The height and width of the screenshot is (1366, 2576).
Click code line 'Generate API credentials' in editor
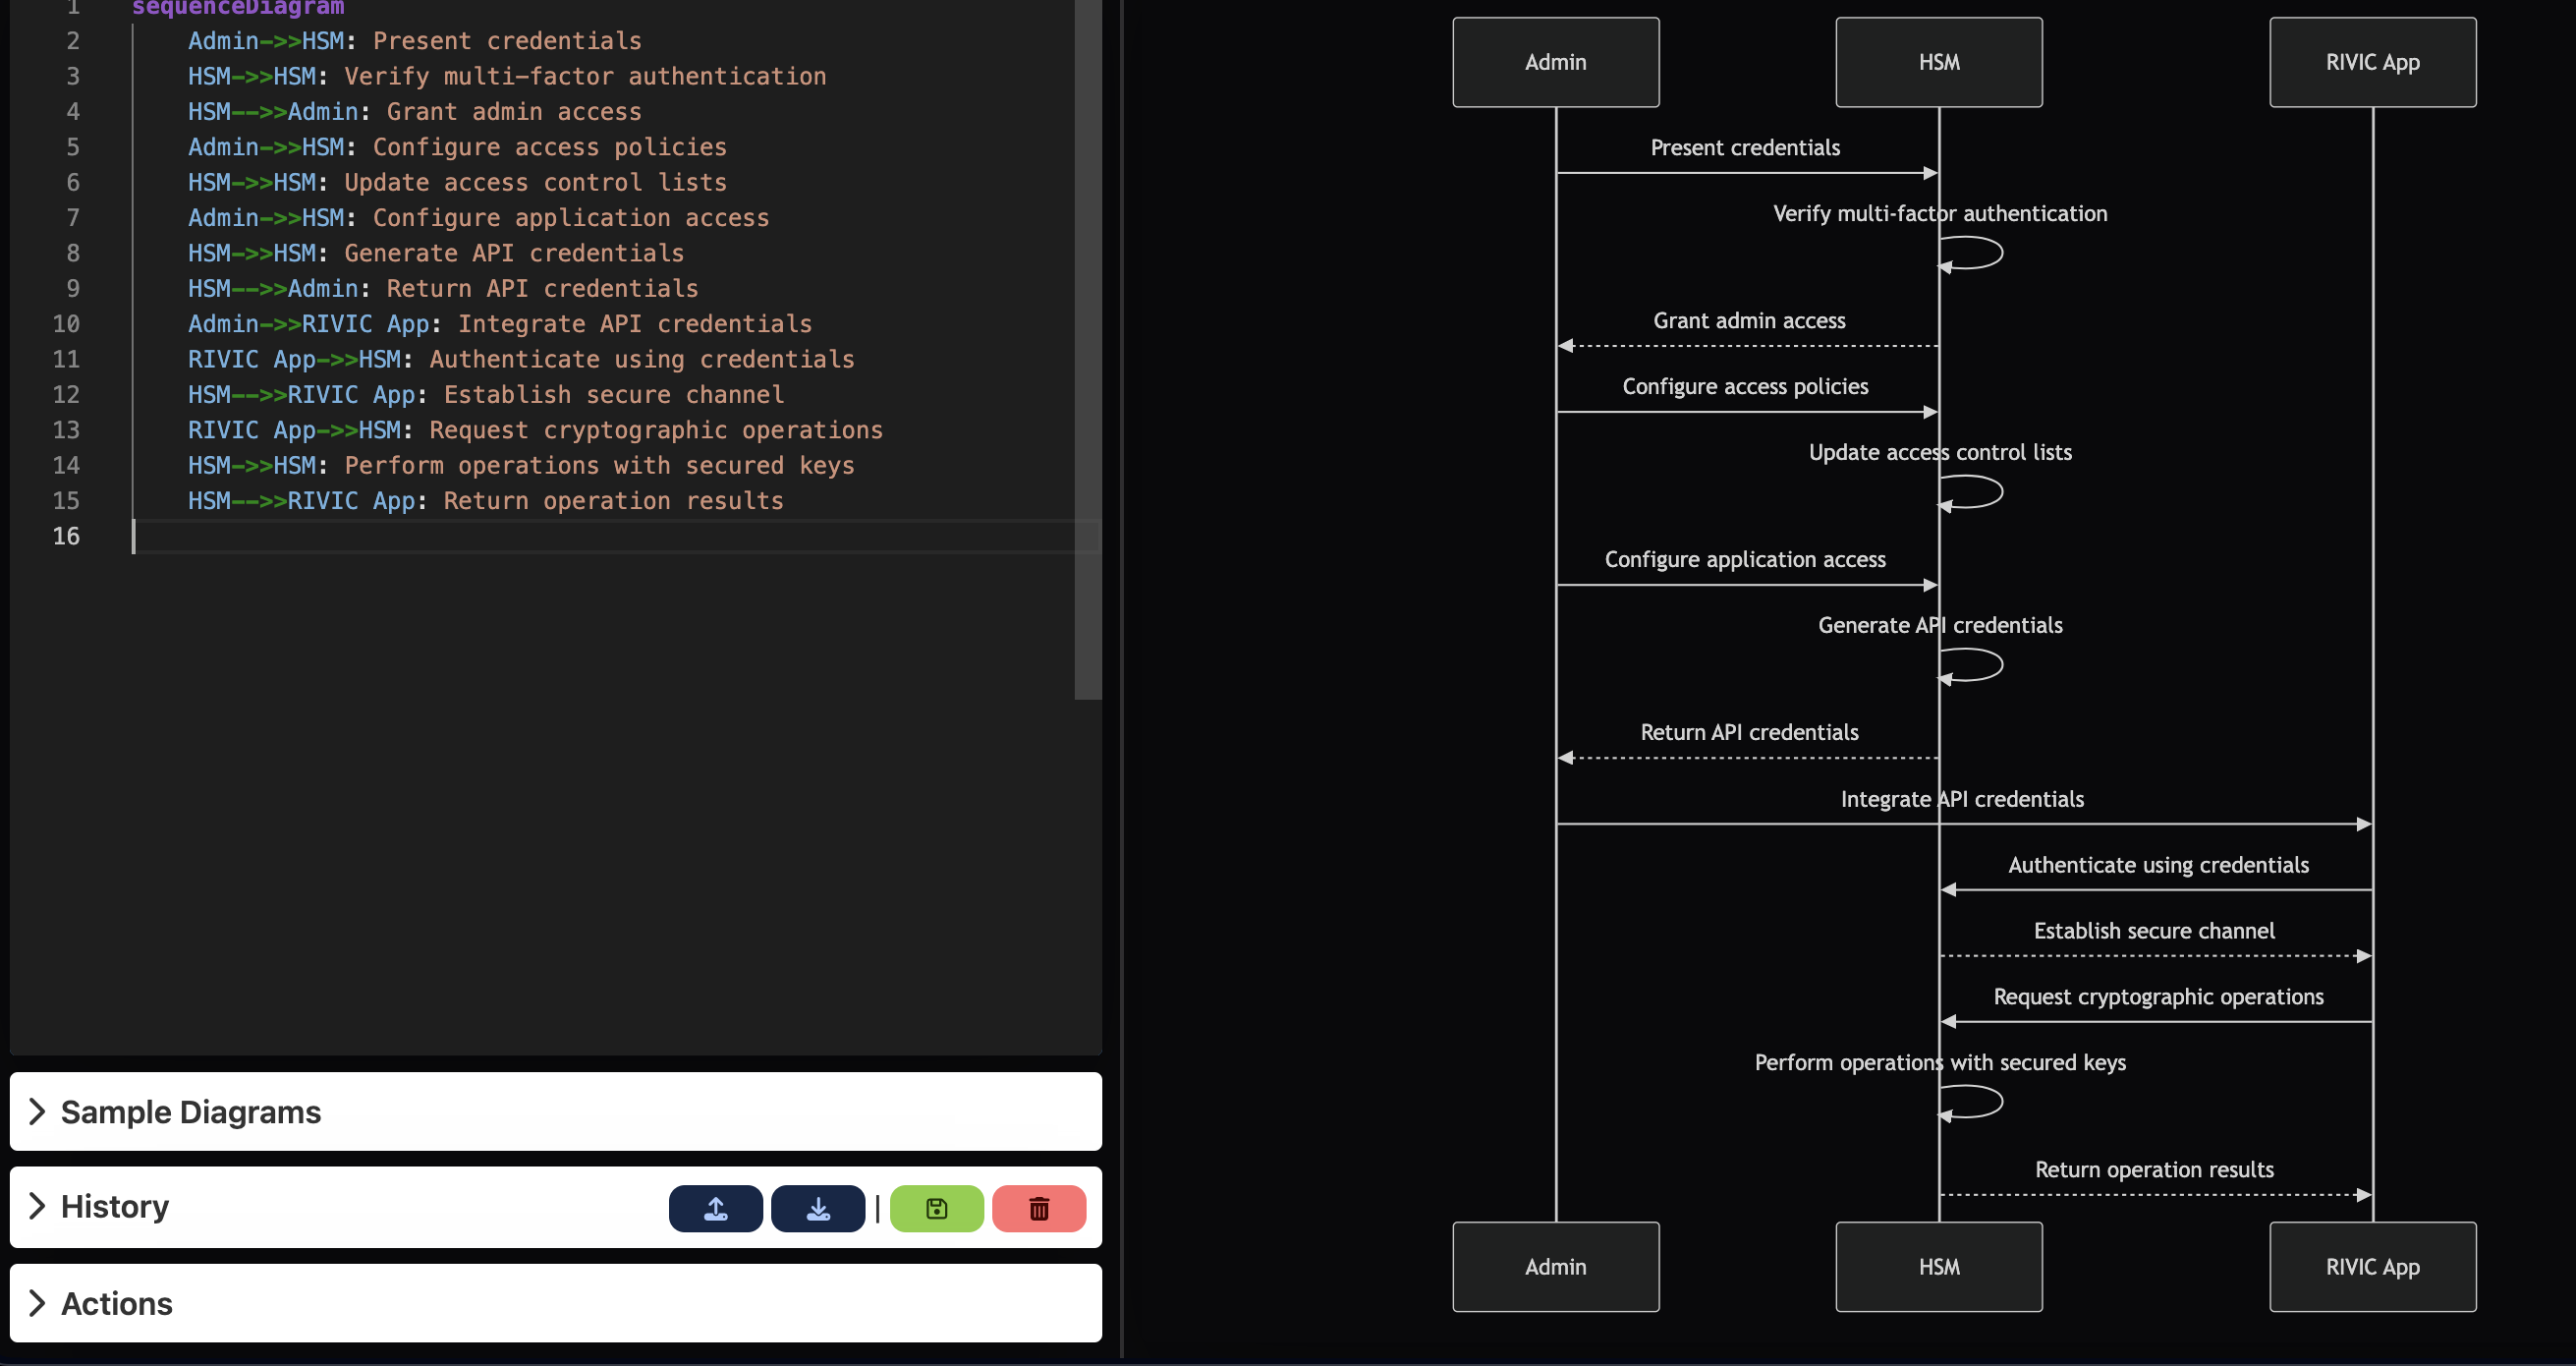436,253
